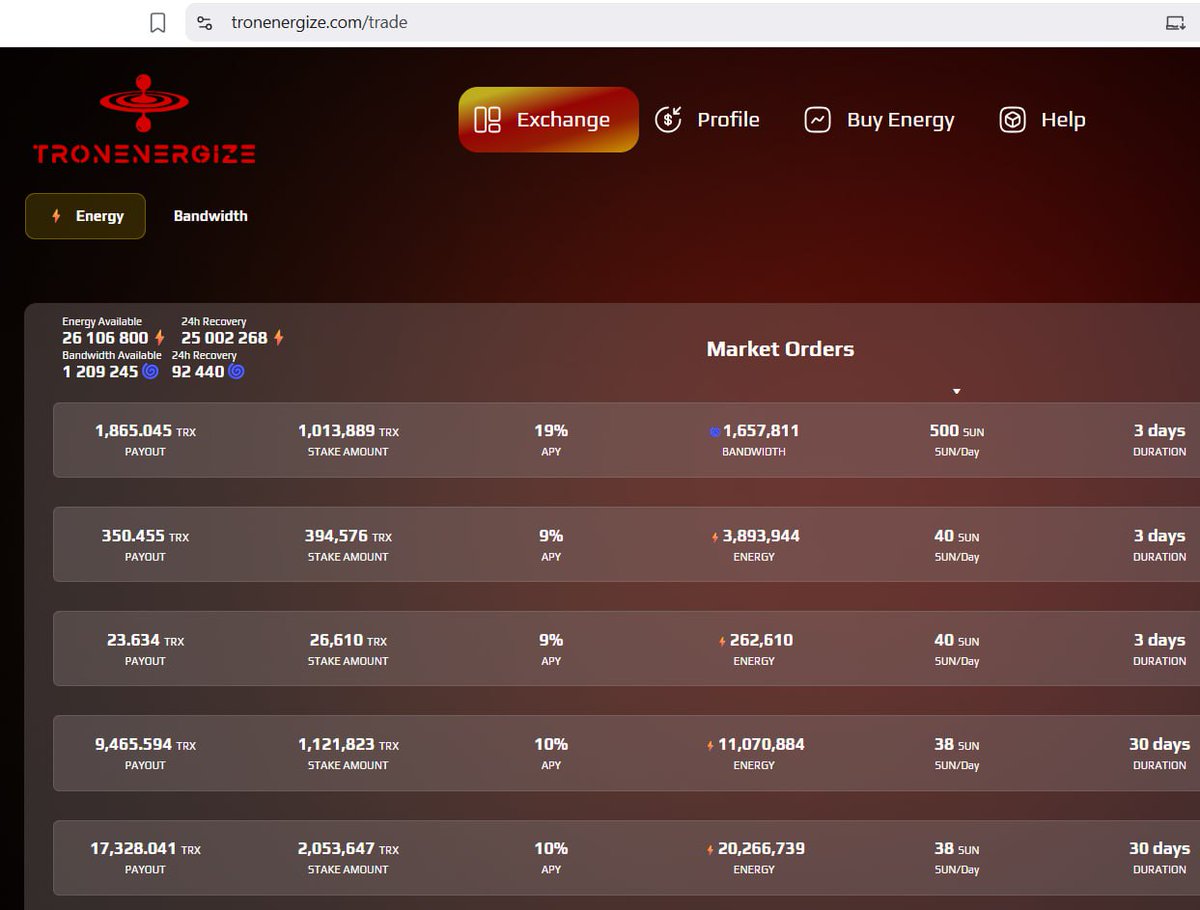Click stake amount 2,053,647 TRX
Screen dimensions: 1200x910
coord(348,848)
